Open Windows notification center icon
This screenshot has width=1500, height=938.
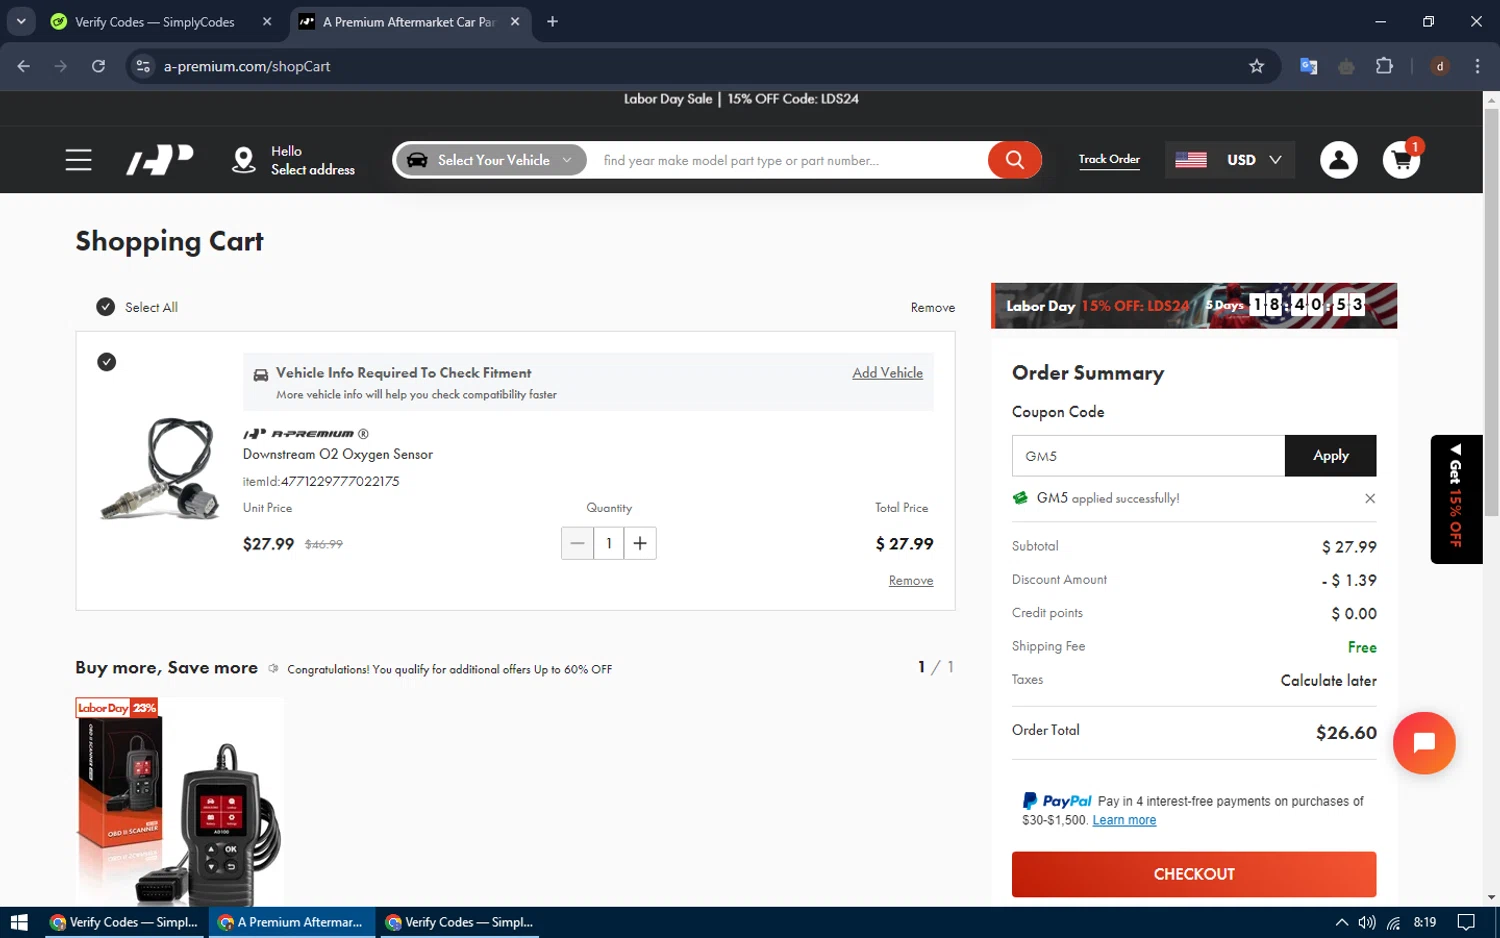point(1466,922)
